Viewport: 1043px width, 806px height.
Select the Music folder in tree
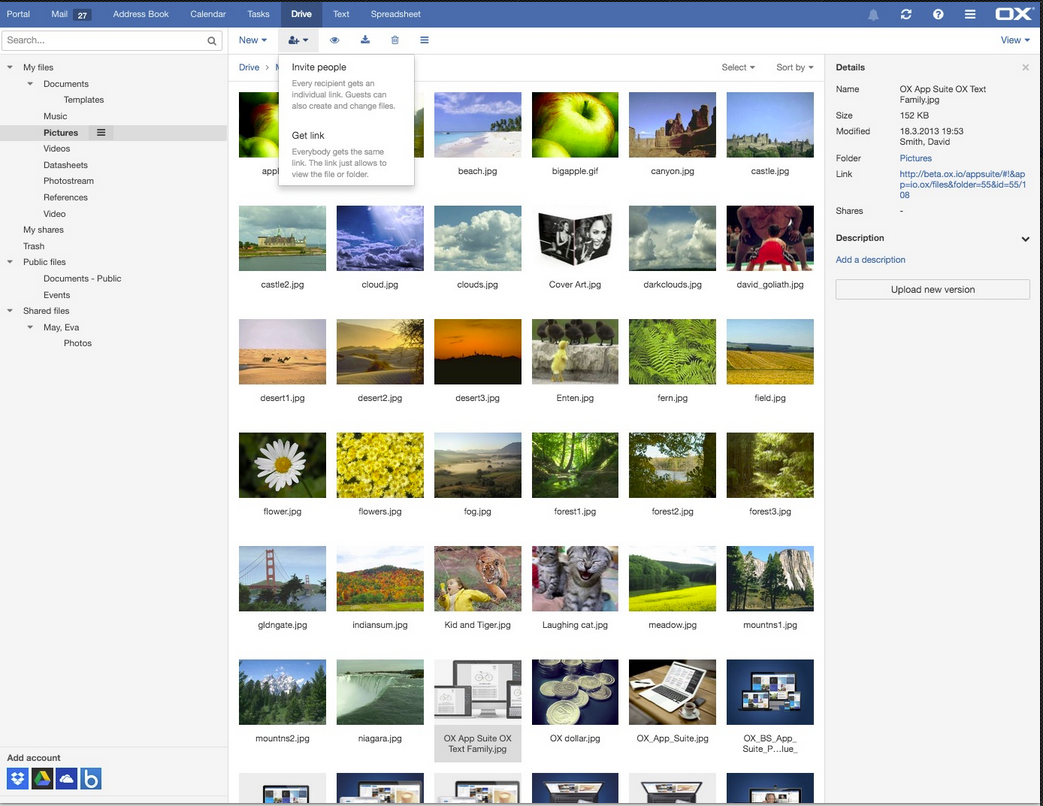(x=55, y=116)
